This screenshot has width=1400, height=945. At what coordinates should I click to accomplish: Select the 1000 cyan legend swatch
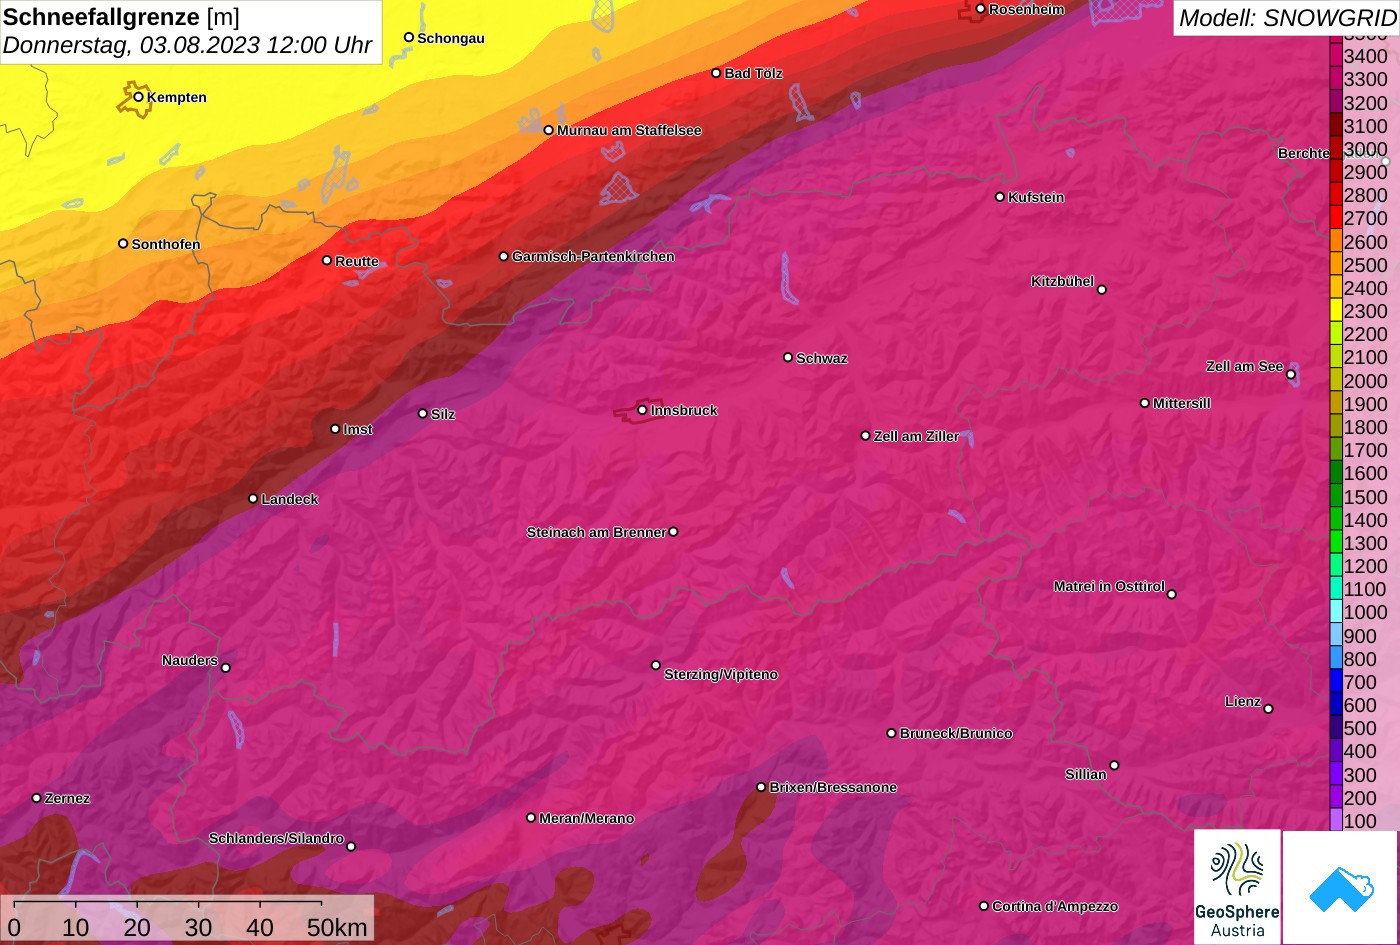point(1336,612)
